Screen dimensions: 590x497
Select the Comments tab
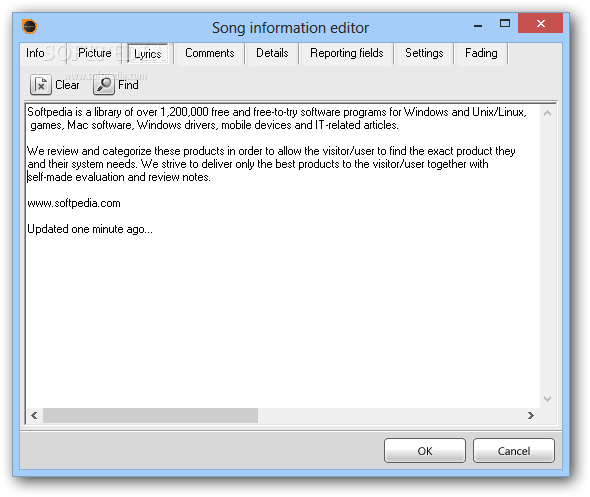pyautogui.click(x=210, y=53)
